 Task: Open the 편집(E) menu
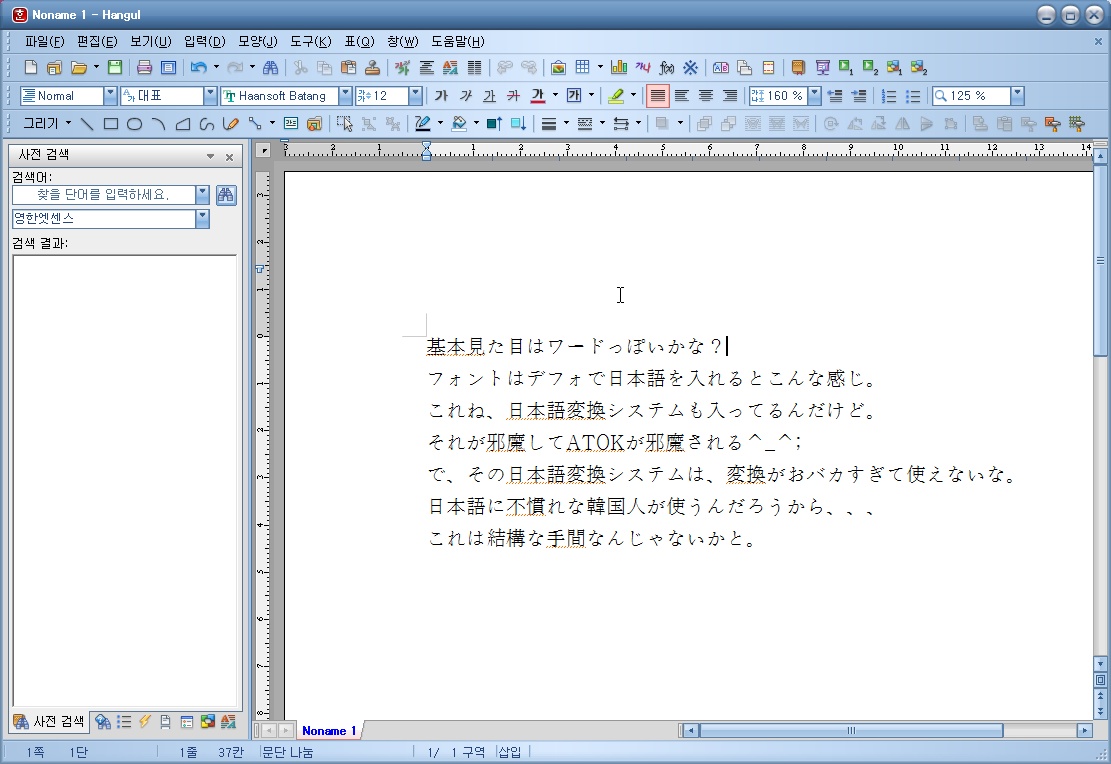click(97, 42)
